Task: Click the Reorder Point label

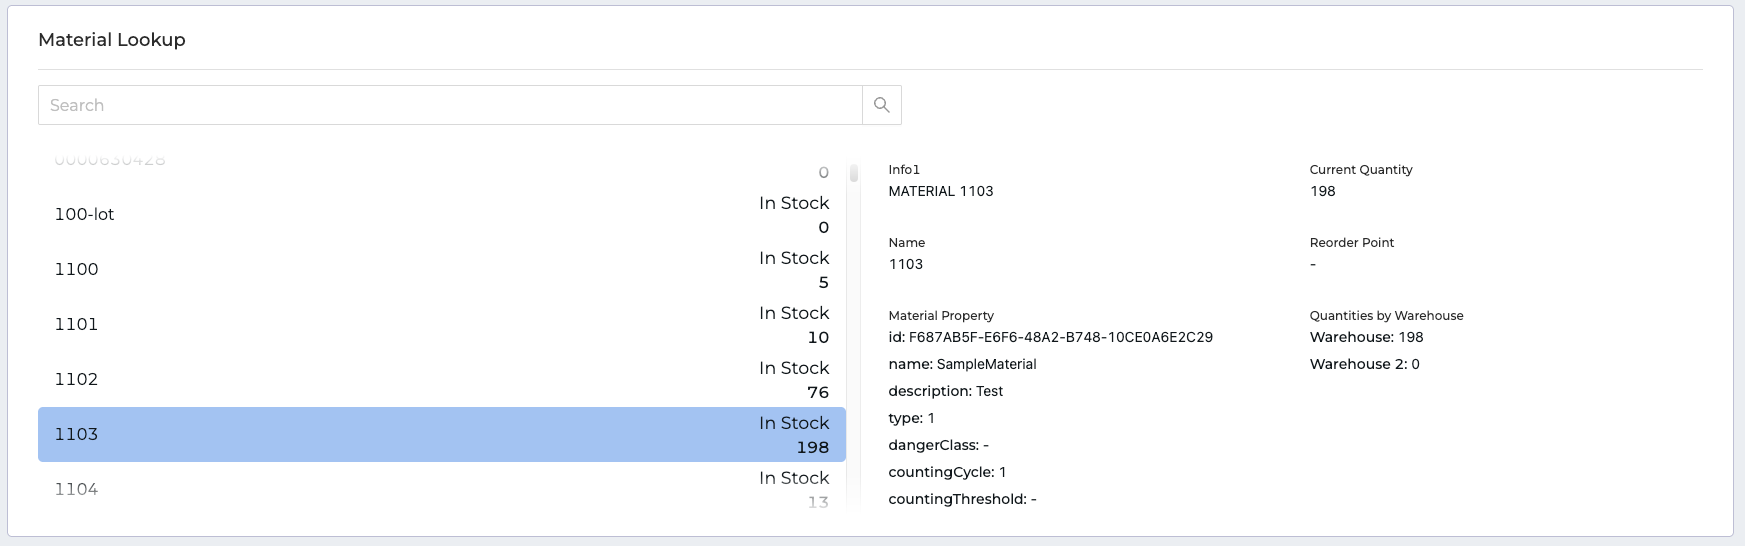Action: [1351, 243]
